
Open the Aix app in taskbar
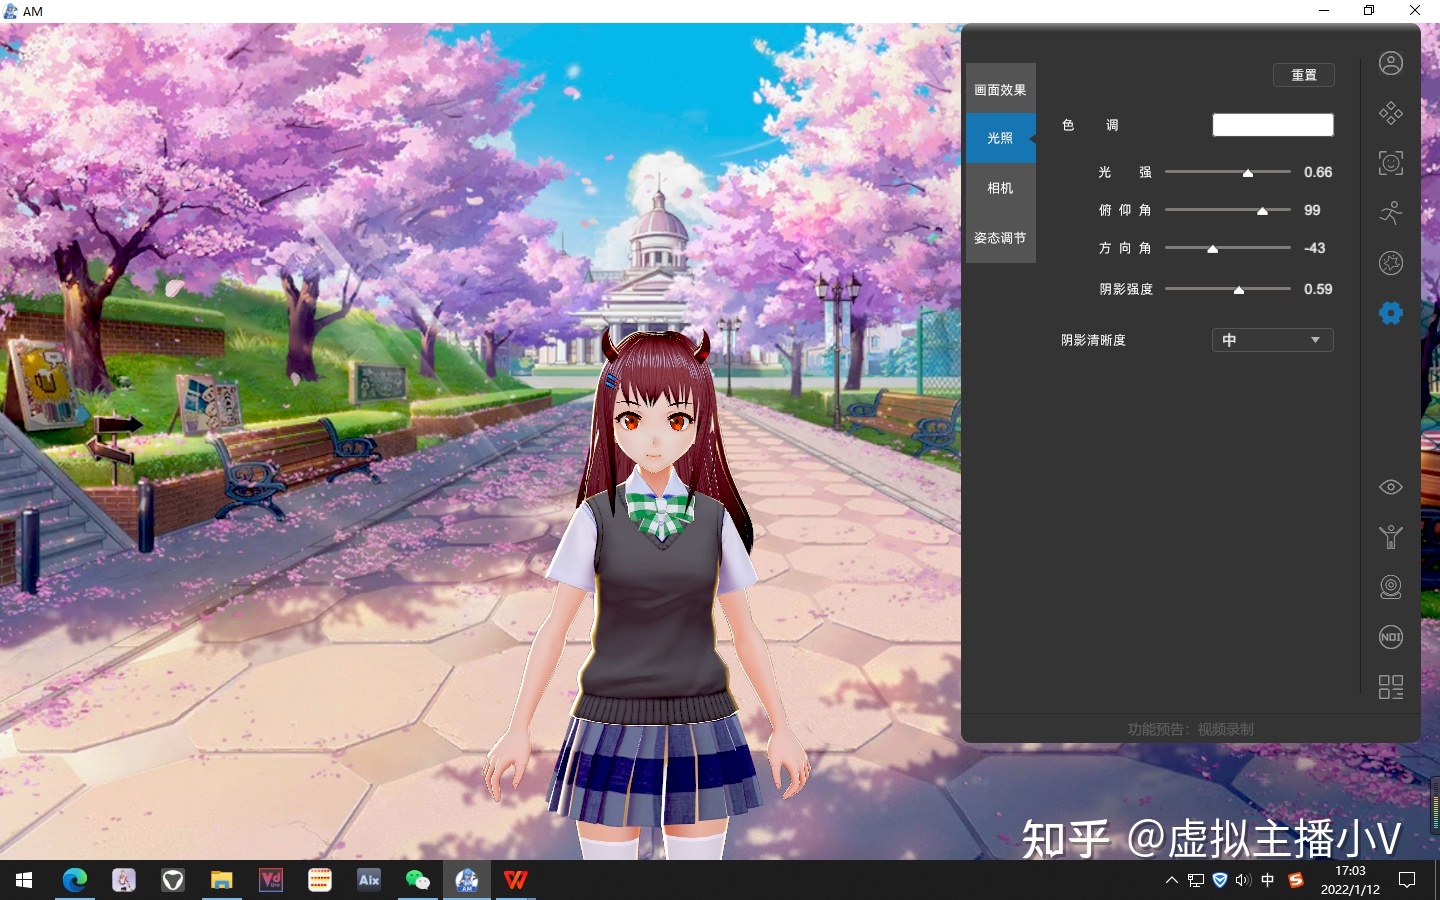click(369, 880)
